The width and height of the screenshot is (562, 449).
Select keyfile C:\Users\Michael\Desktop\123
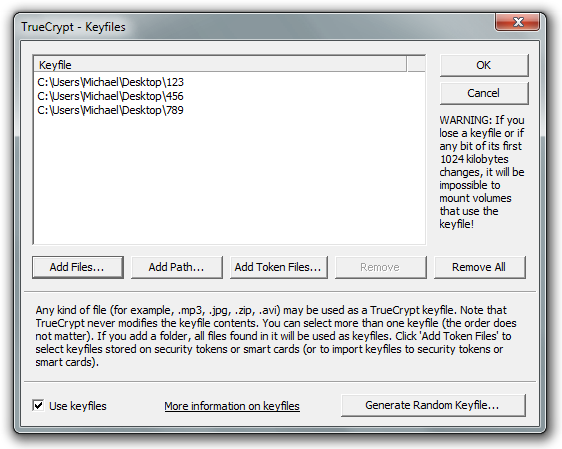coord(110,82)
